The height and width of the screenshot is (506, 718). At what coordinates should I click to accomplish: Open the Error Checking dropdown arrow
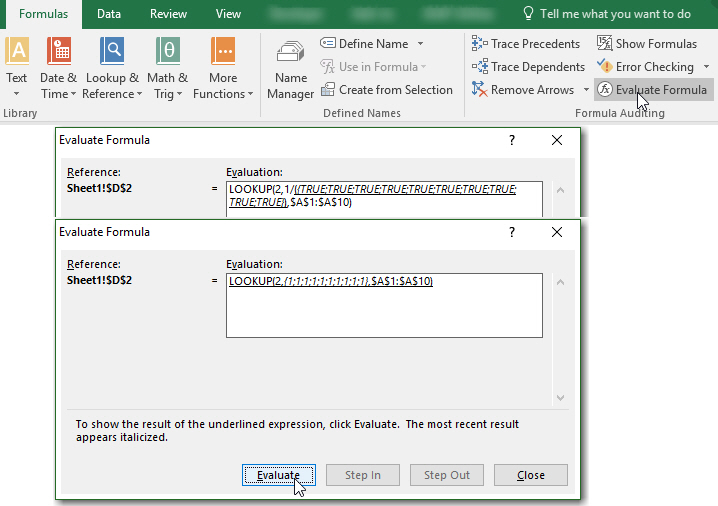(x=706, y=67)
